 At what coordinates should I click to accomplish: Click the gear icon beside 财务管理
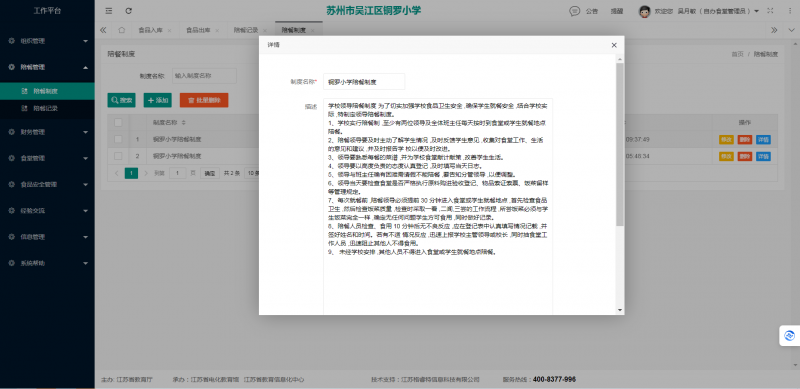click(x=11, y=132)
